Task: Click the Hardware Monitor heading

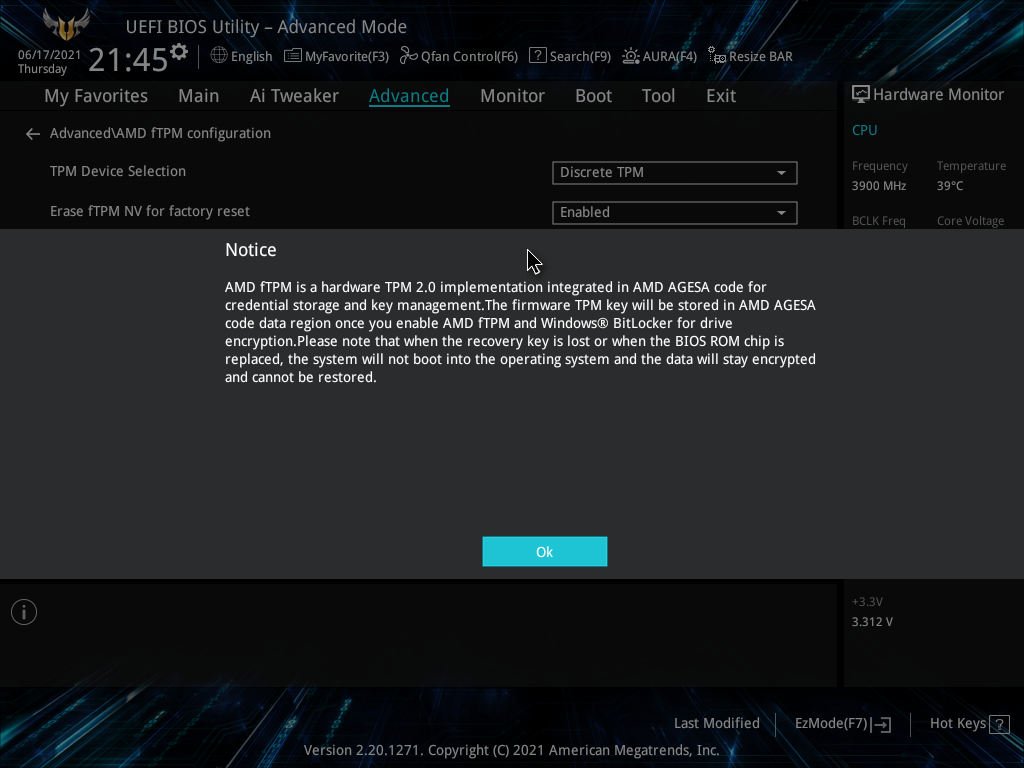Action: pos(938,95)
